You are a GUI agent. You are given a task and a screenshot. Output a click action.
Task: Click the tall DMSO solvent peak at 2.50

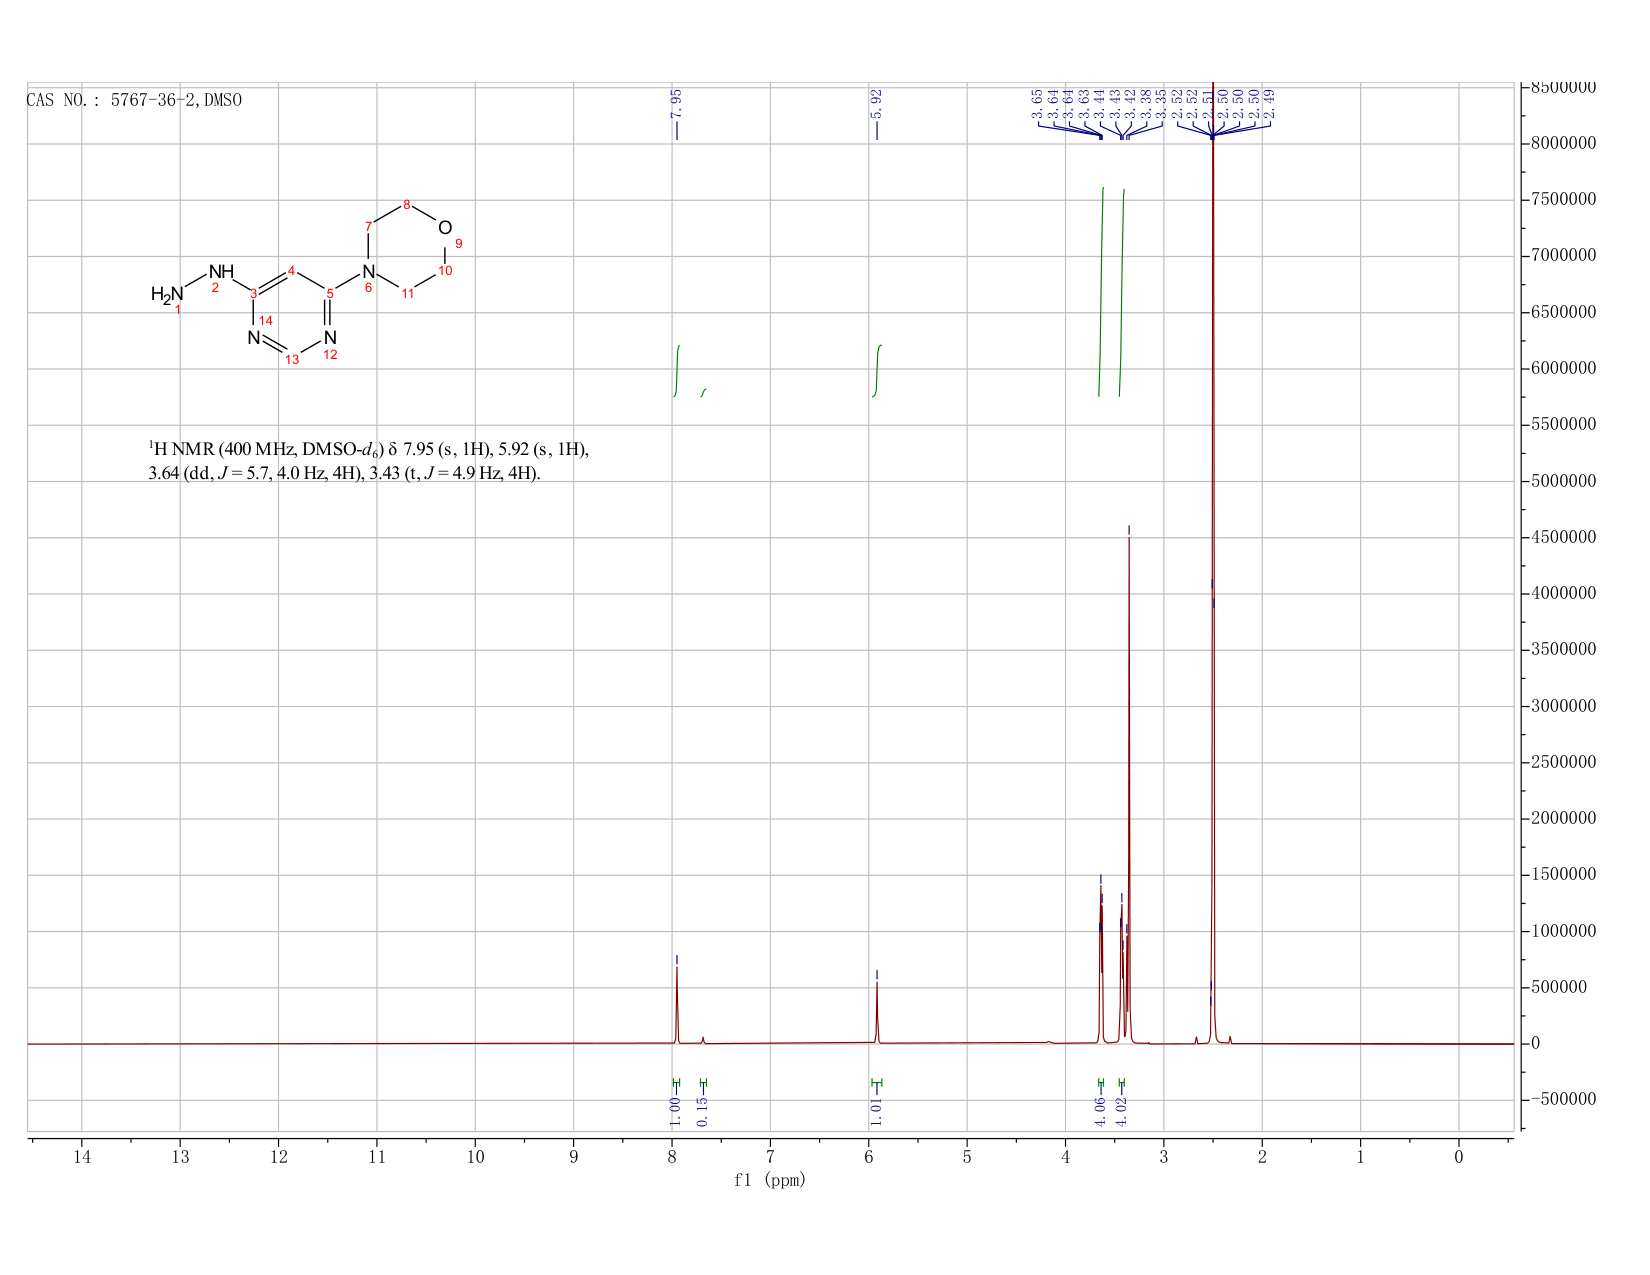(x=1213, y=560)
